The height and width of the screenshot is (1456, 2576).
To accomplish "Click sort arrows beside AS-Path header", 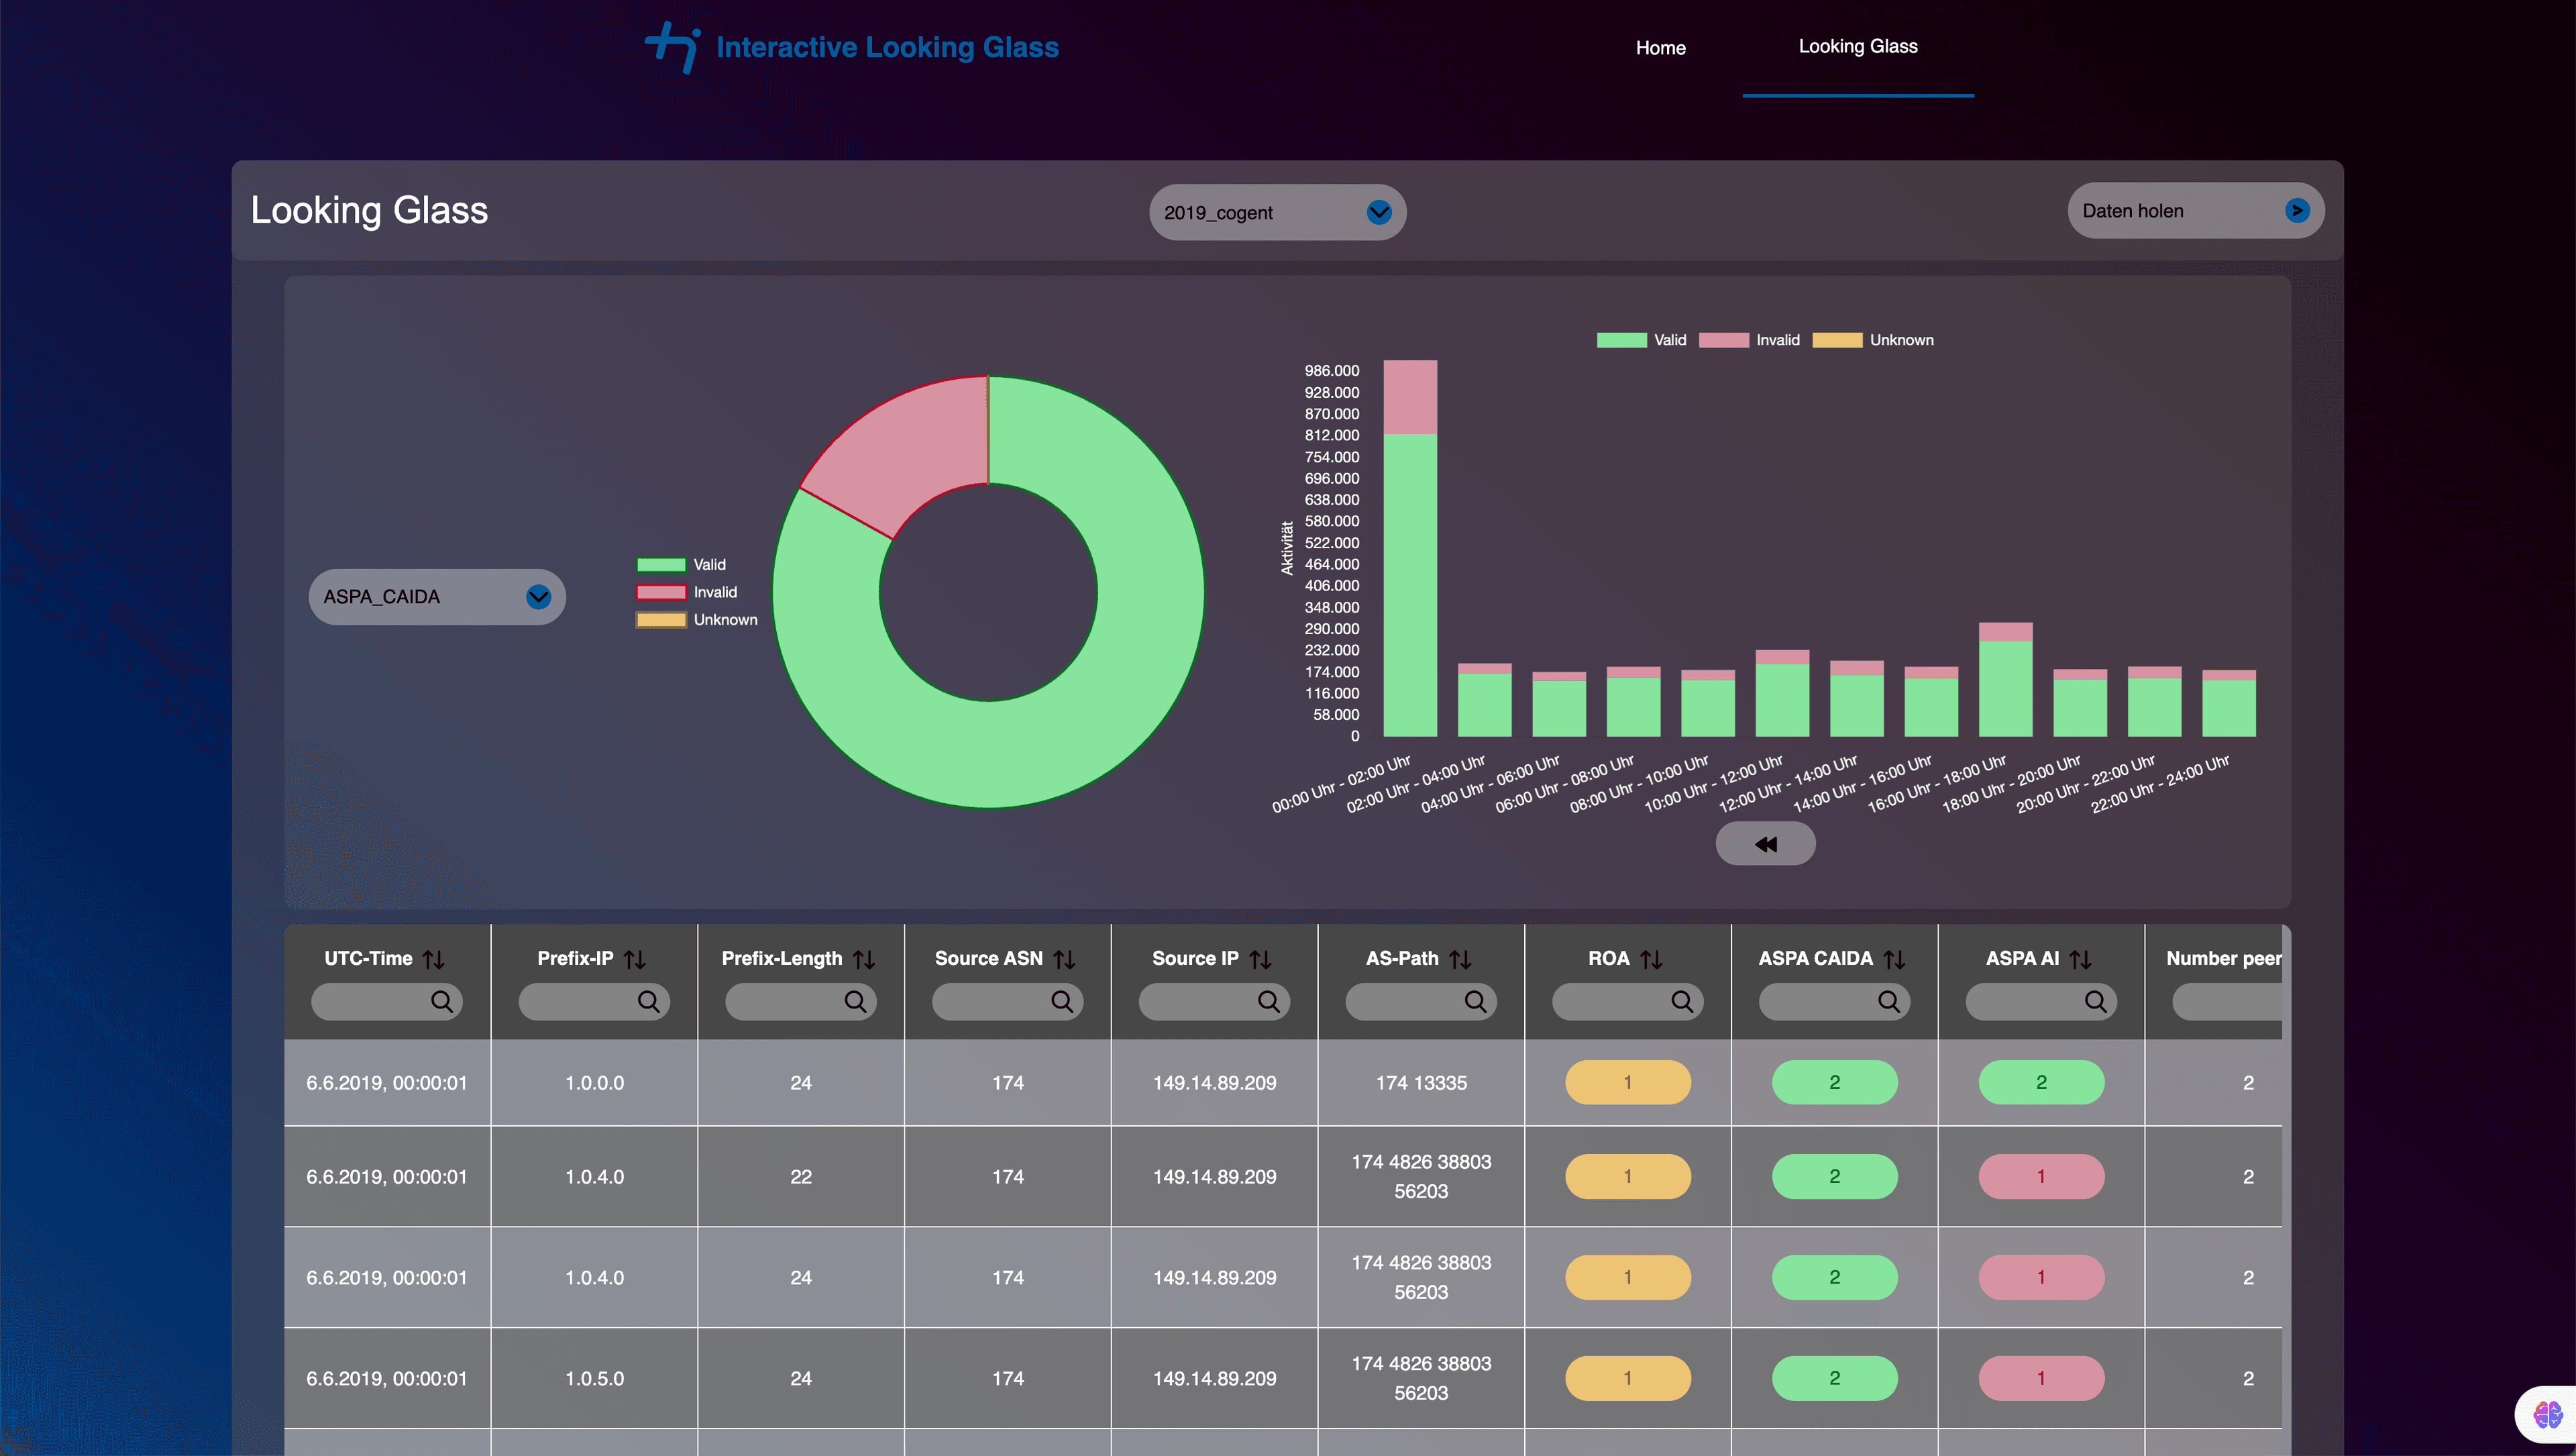I will (x=1460, y=959).
